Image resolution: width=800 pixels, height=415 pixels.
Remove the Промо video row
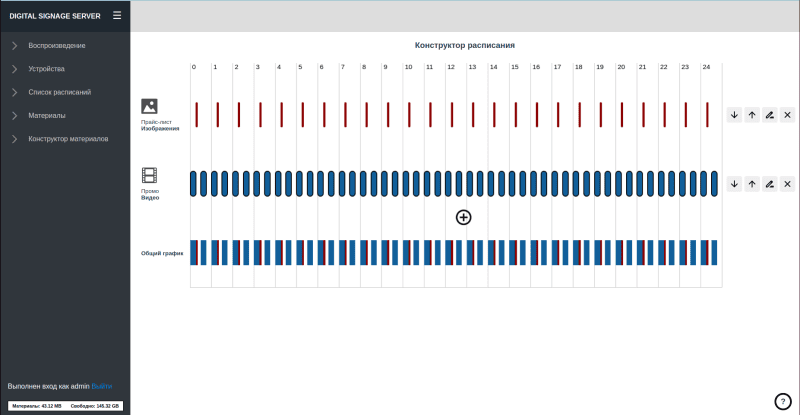click(787, 184)
